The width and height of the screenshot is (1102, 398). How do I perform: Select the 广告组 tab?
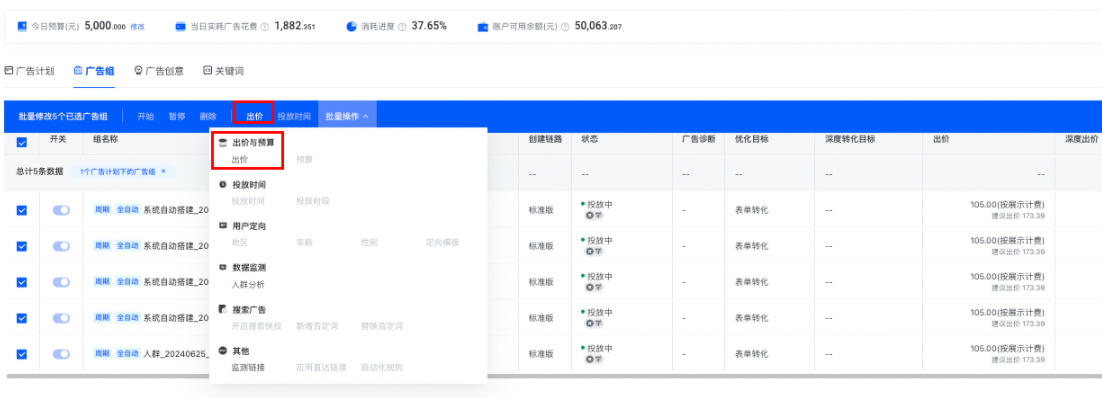point(94,70)
